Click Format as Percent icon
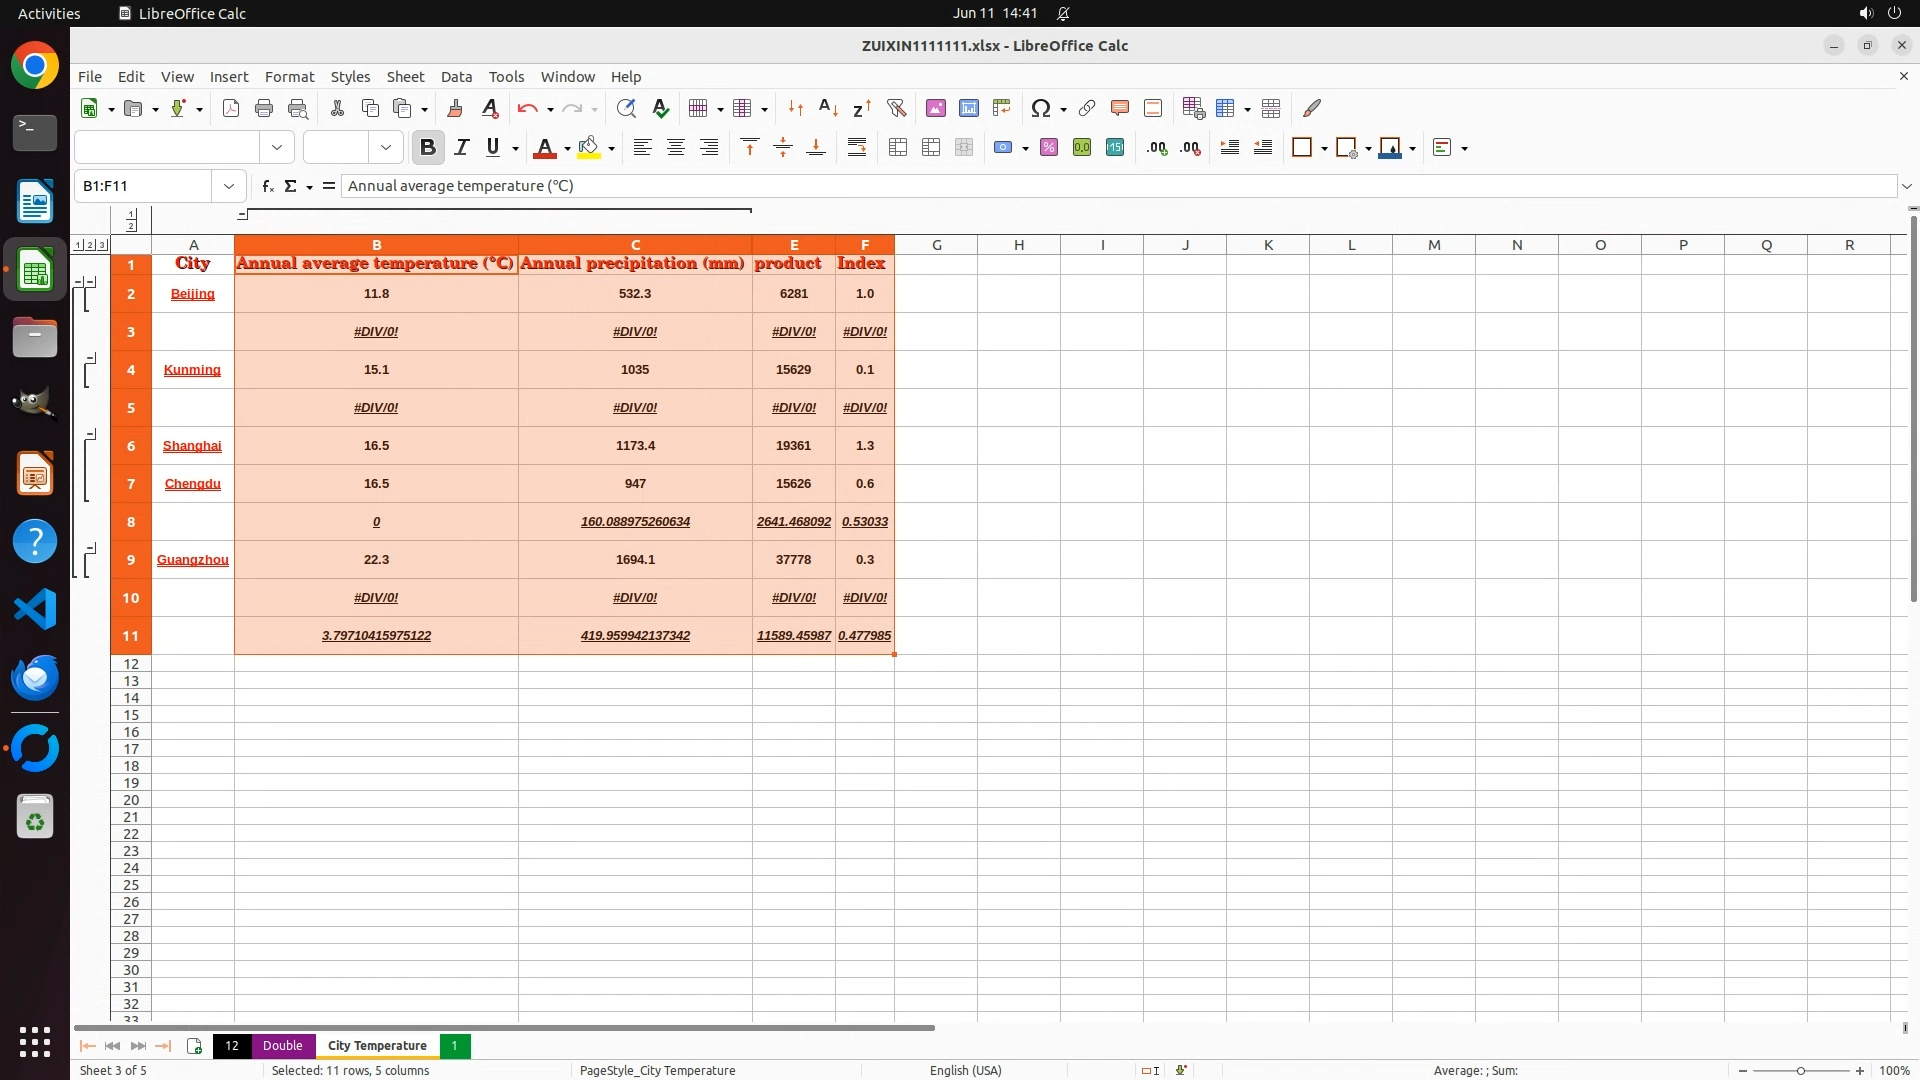The image size is (1920, 1080). [1049, 148]
